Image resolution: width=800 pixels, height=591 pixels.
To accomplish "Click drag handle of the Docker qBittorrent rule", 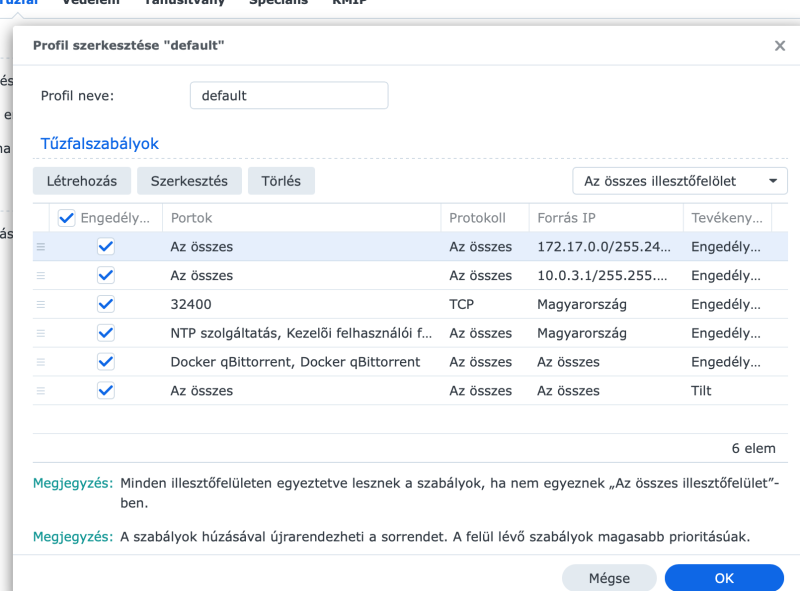I will (x=41, y=362).
